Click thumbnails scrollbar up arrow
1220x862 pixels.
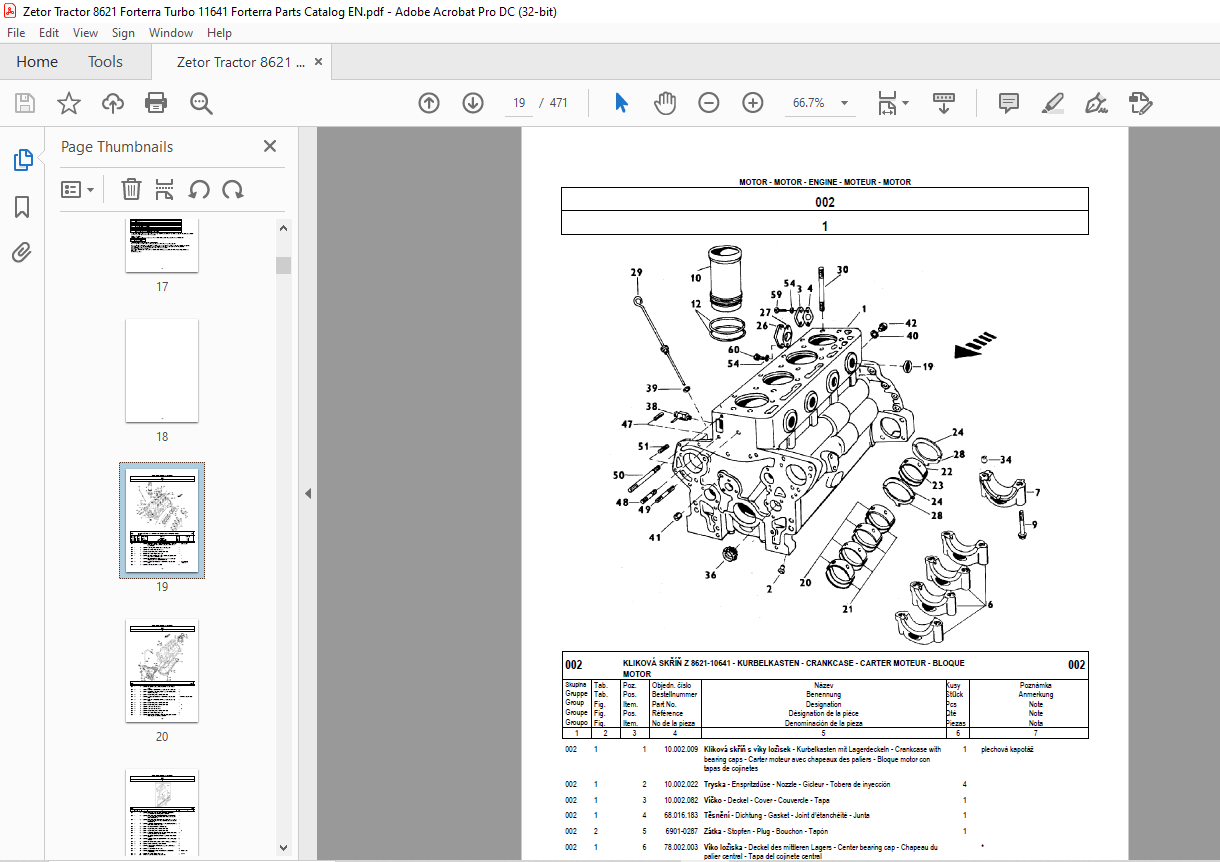click(x=284, y=228)
